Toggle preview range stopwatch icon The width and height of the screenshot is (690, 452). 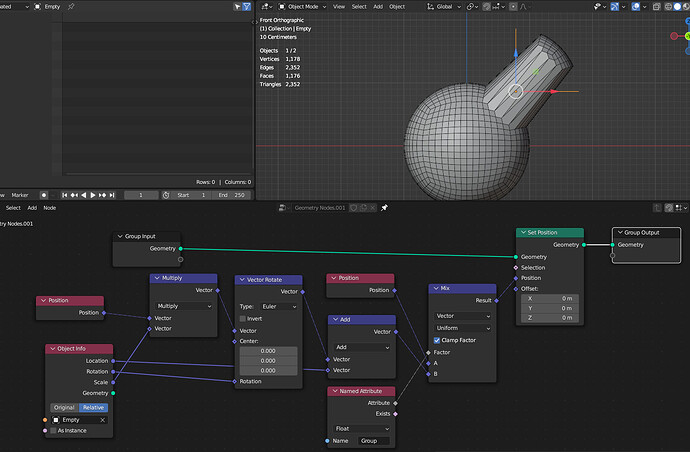click(x=165, y=195)
